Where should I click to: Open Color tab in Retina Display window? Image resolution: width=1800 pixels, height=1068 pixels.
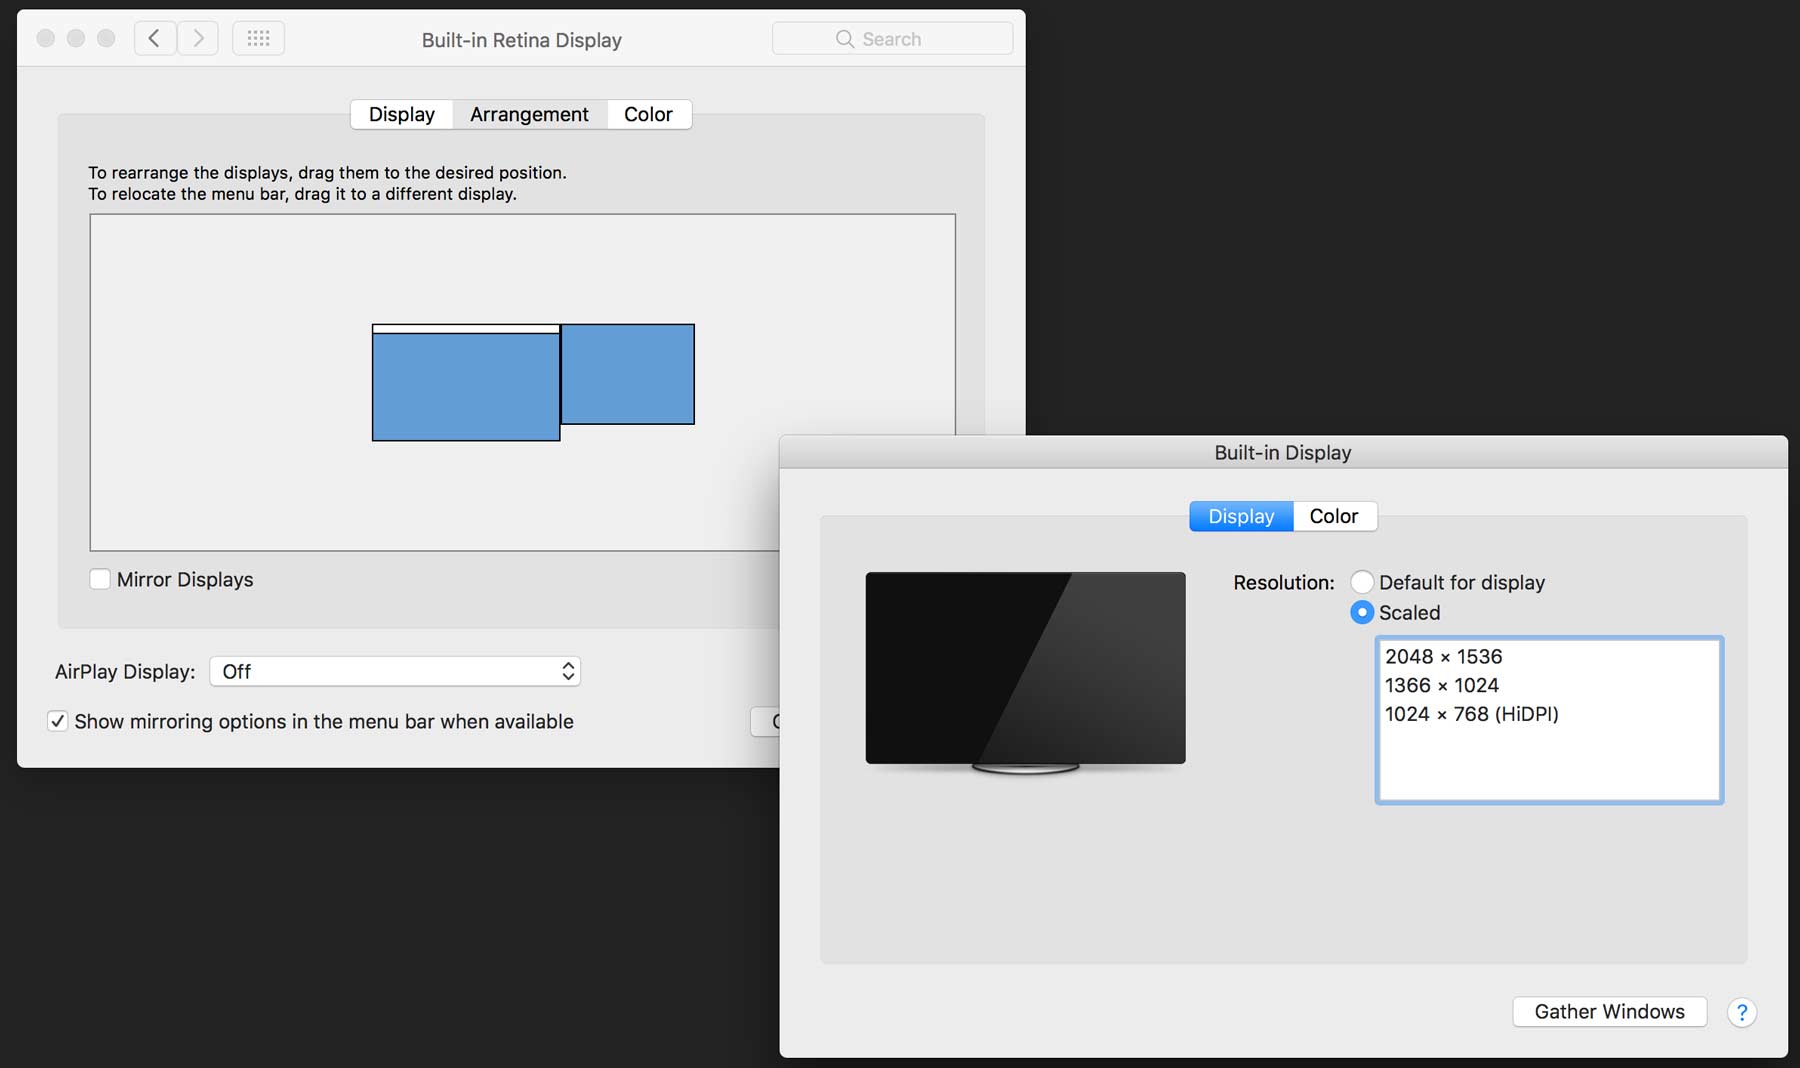648,114
